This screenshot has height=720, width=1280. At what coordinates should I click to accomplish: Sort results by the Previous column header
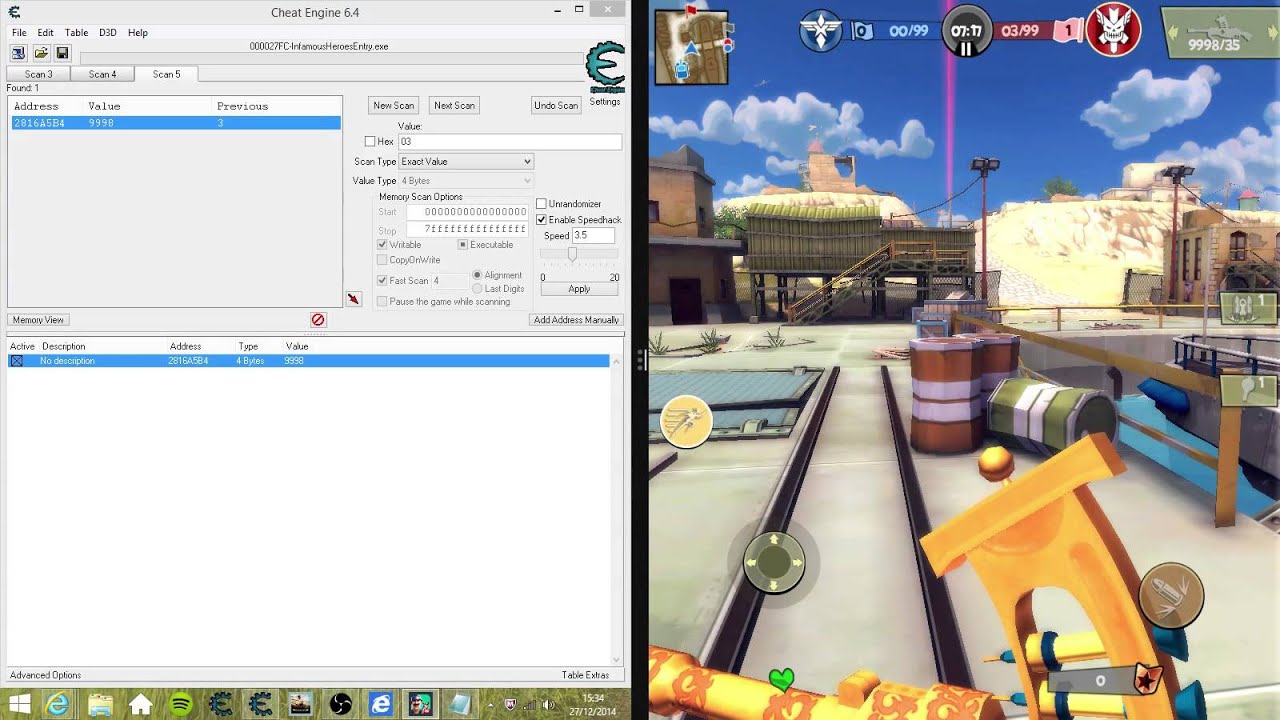click(242, 106)
